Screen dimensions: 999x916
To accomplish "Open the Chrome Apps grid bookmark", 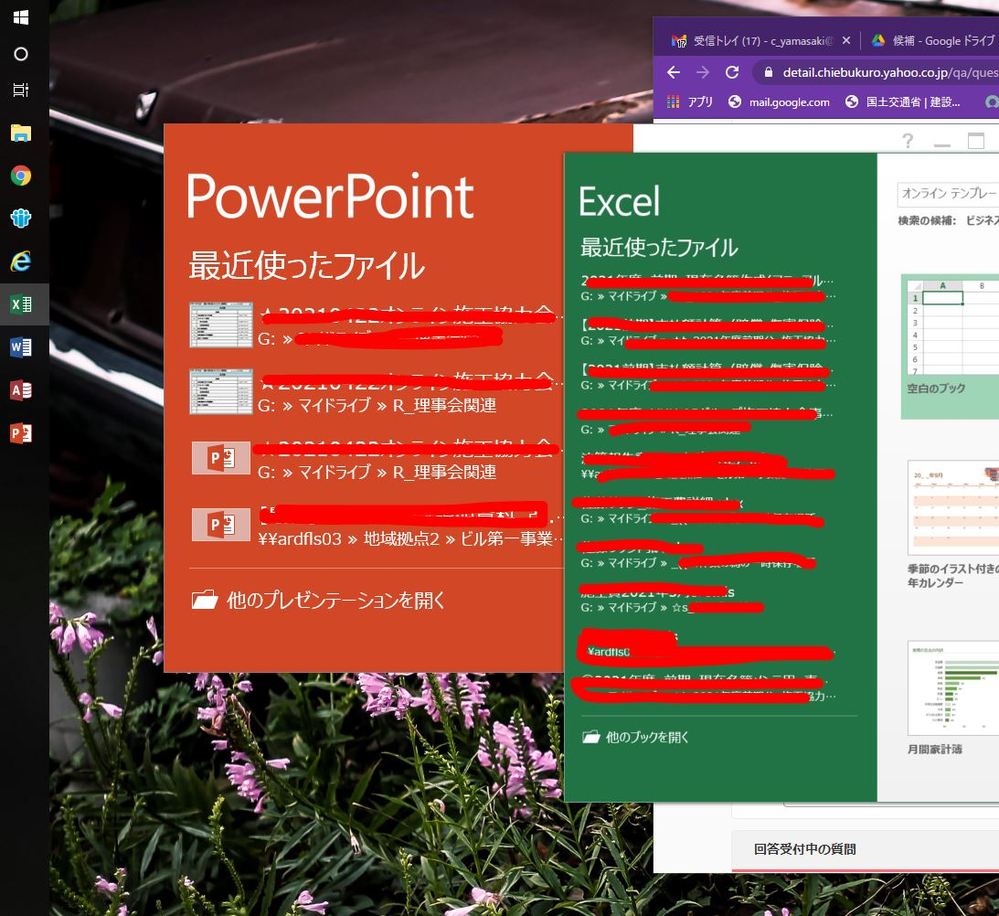I will 690,101.
